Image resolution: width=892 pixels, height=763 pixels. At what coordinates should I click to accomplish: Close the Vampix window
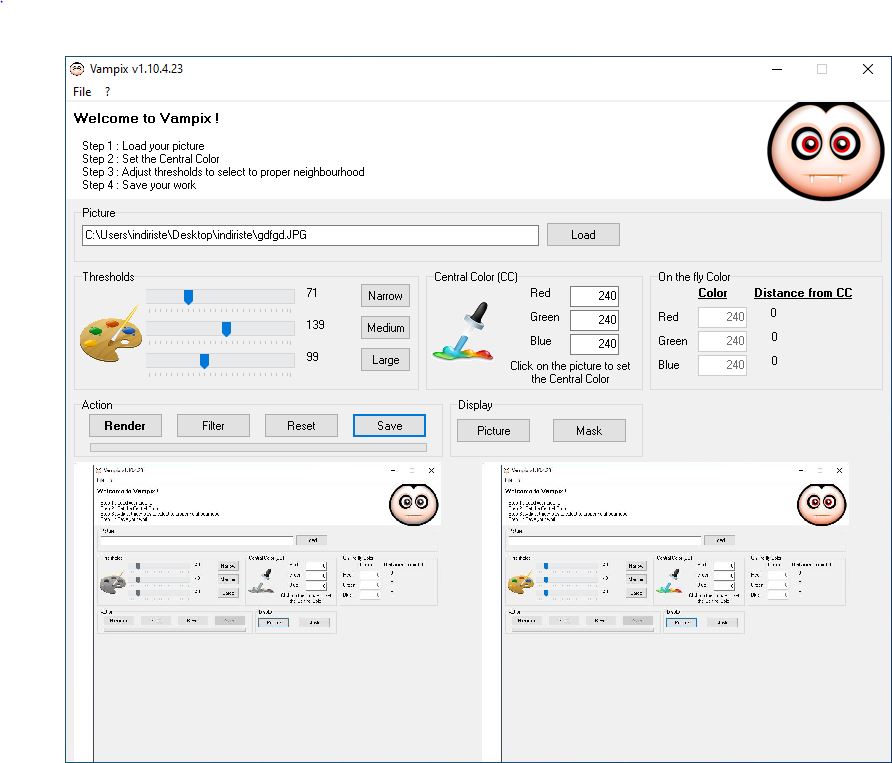tap(868, 69)
